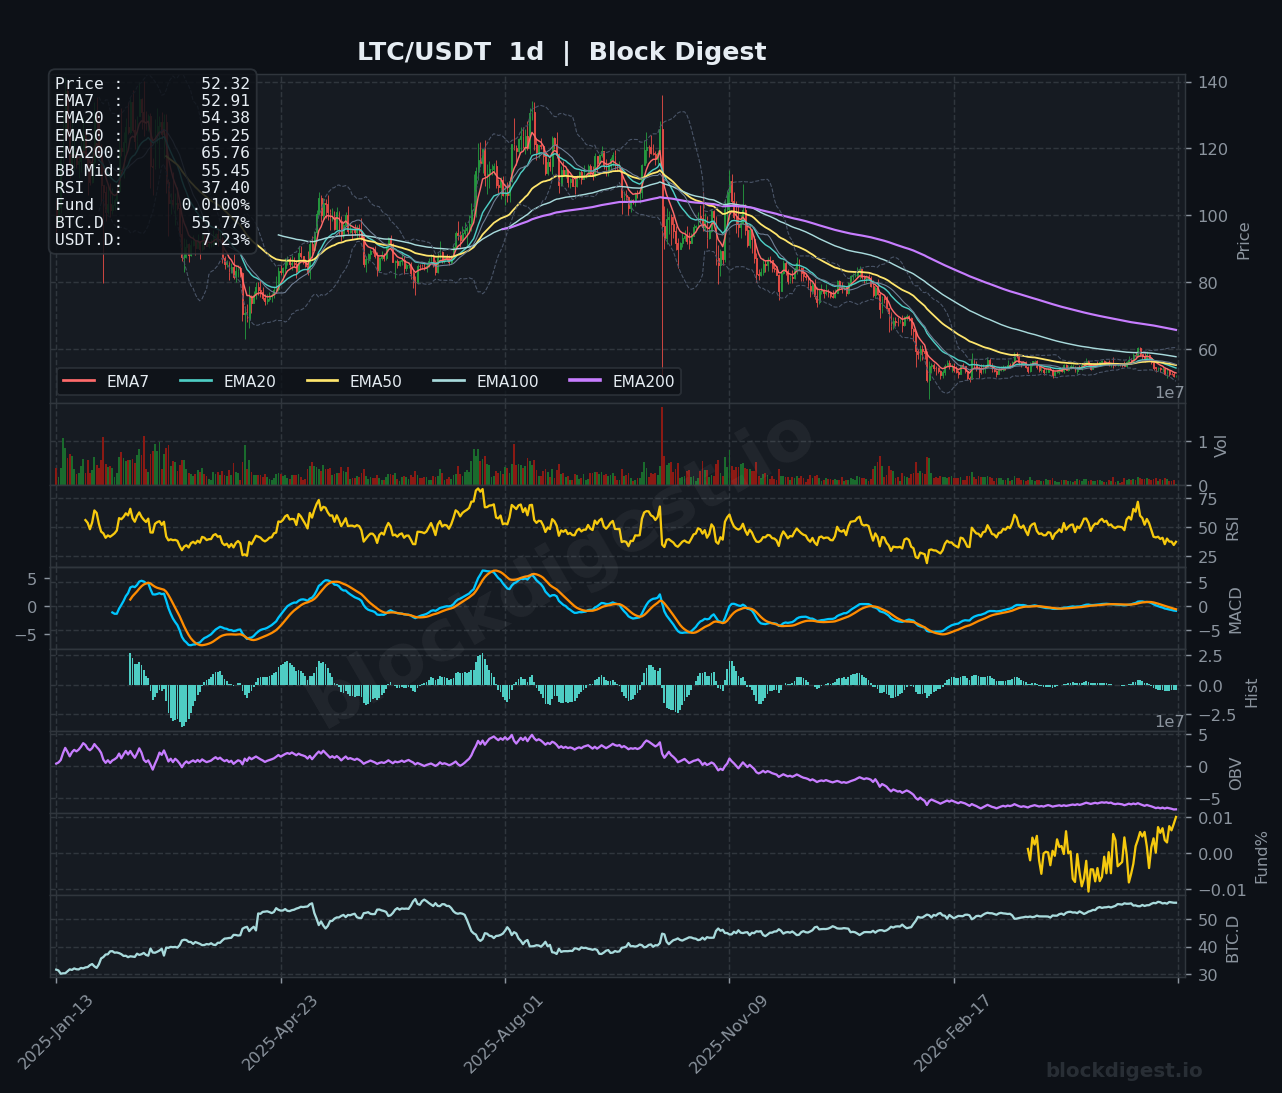Click the EMA20 legend entry

pos(228,381)
